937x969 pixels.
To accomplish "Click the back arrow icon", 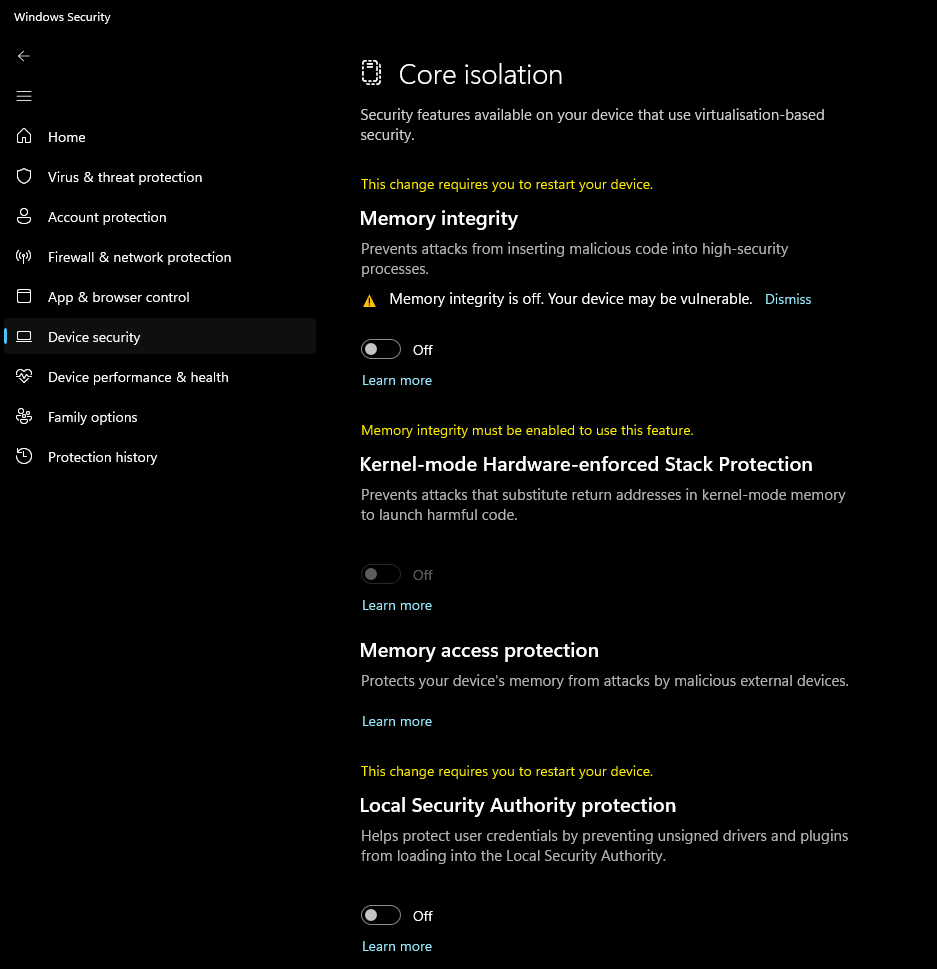I will coord(23,56).
